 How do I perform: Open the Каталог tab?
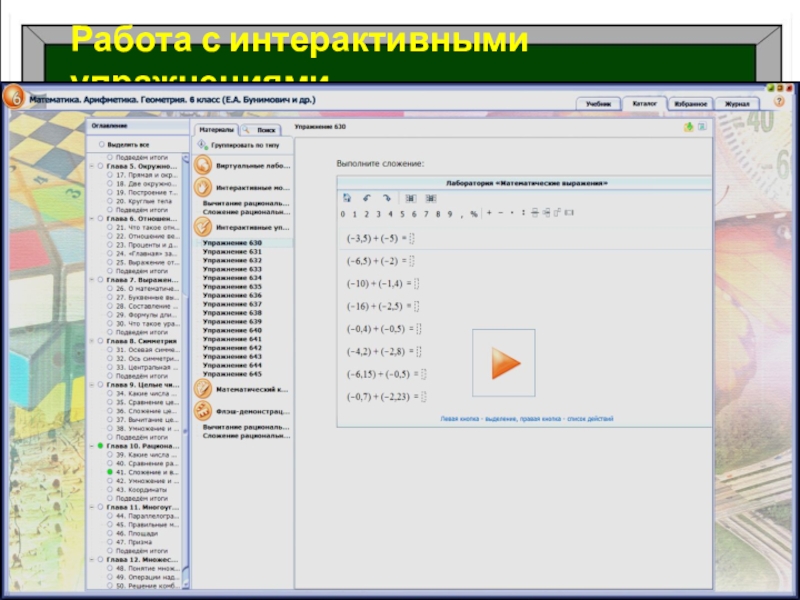644,103
